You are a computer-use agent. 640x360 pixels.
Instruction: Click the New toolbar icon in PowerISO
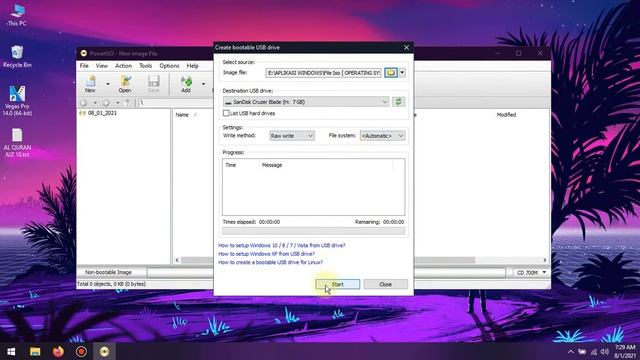pos(90,84)
